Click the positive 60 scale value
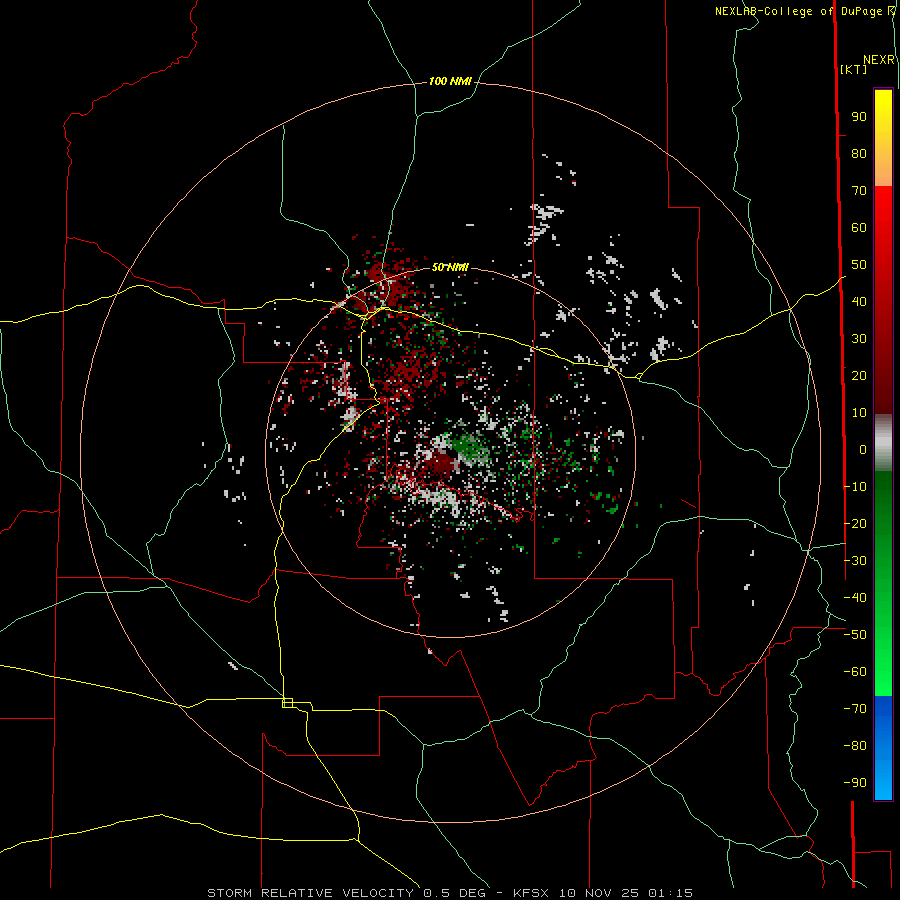900x900 pixels. point(859,228)
